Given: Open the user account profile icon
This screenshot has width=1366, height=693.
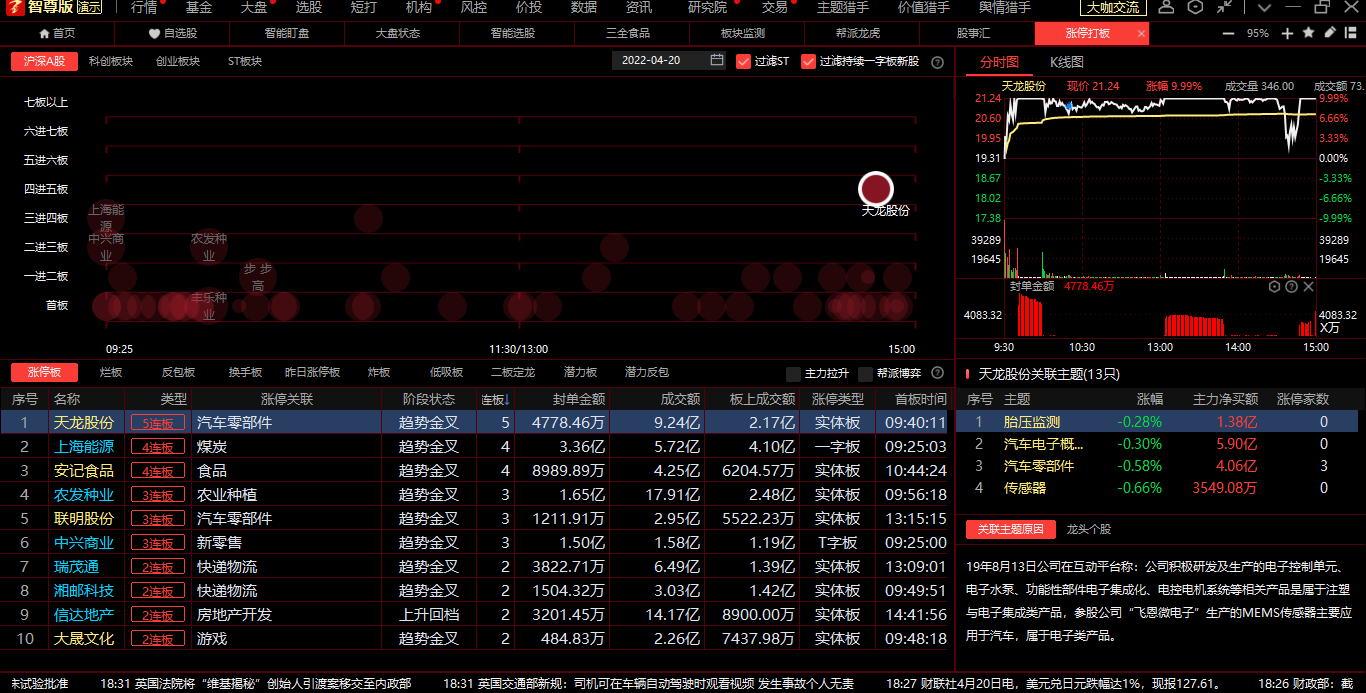Looking at the screenshot, I should (1166, 8).
